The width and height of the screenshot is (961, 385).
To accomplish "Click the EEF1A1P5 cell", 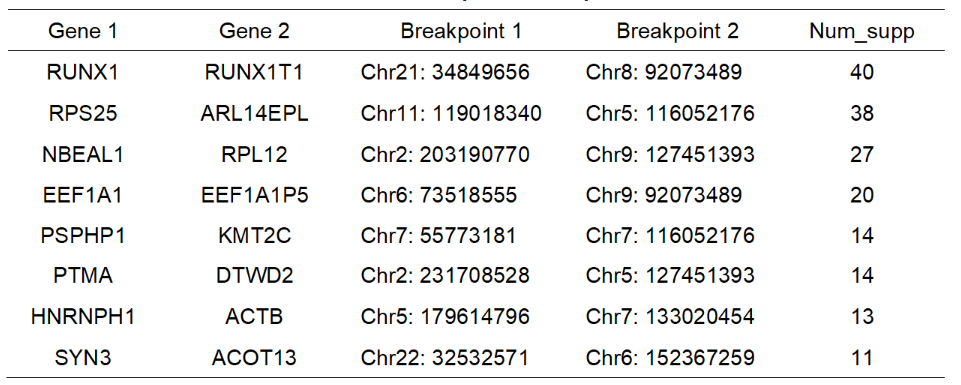I will click(x=254, y=195).
